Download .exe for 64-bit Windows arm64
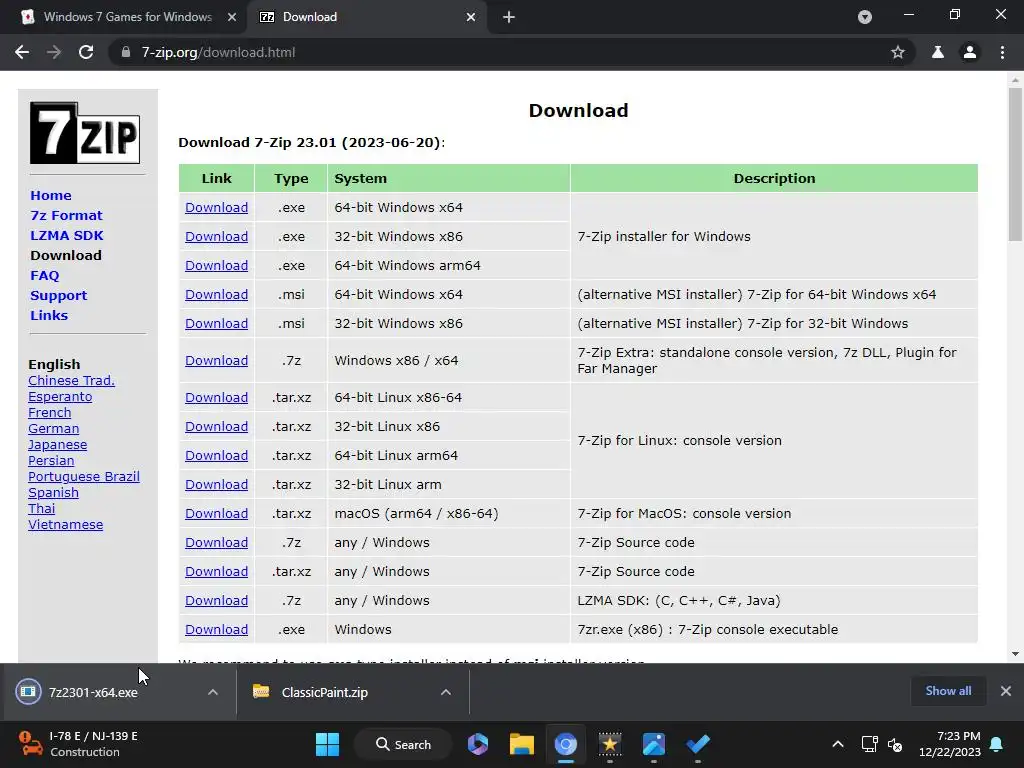 (216, 266)
